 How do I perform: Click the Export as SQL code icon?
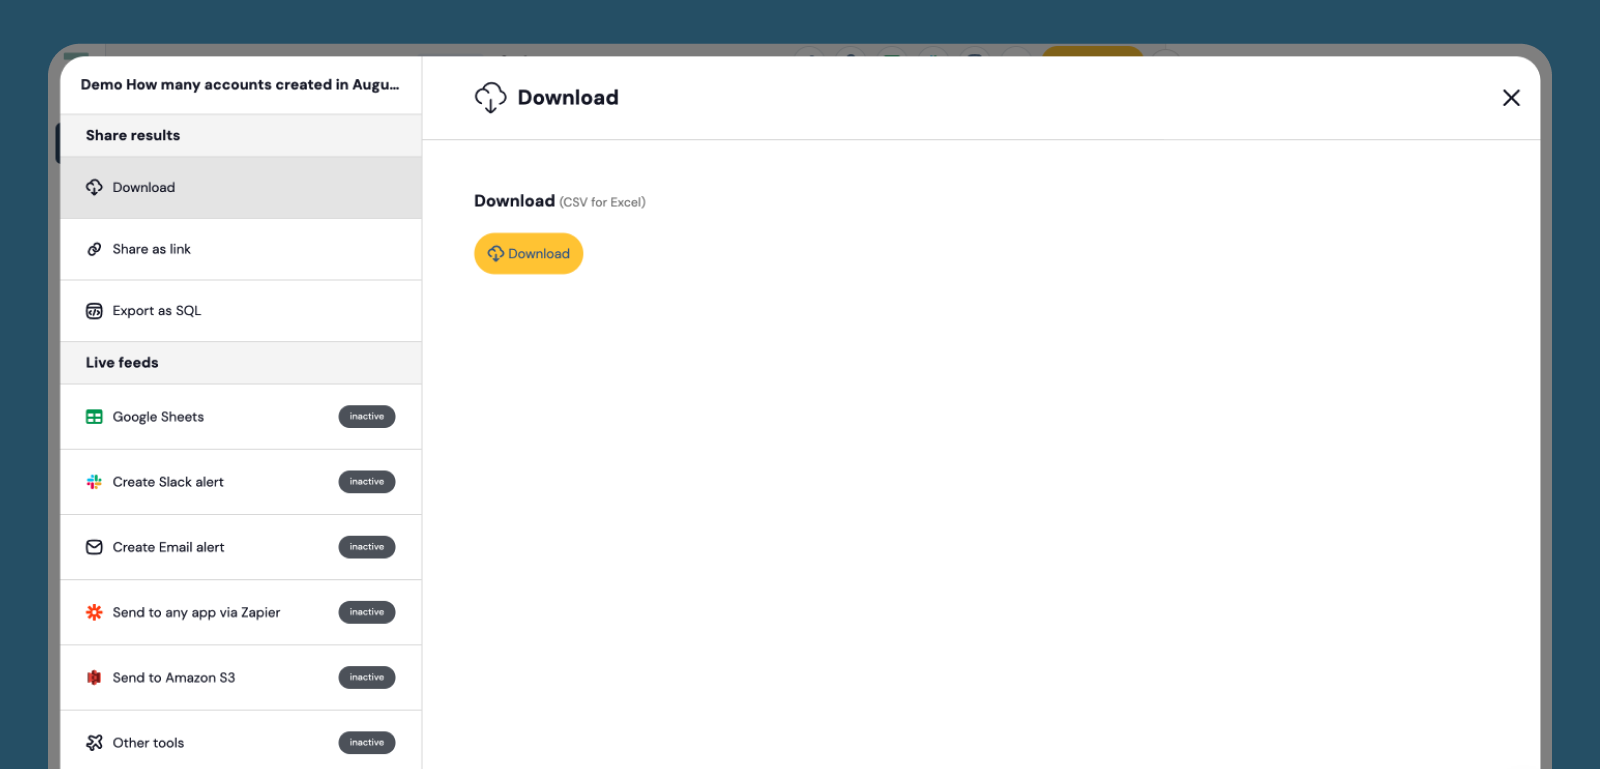point(94,311)
